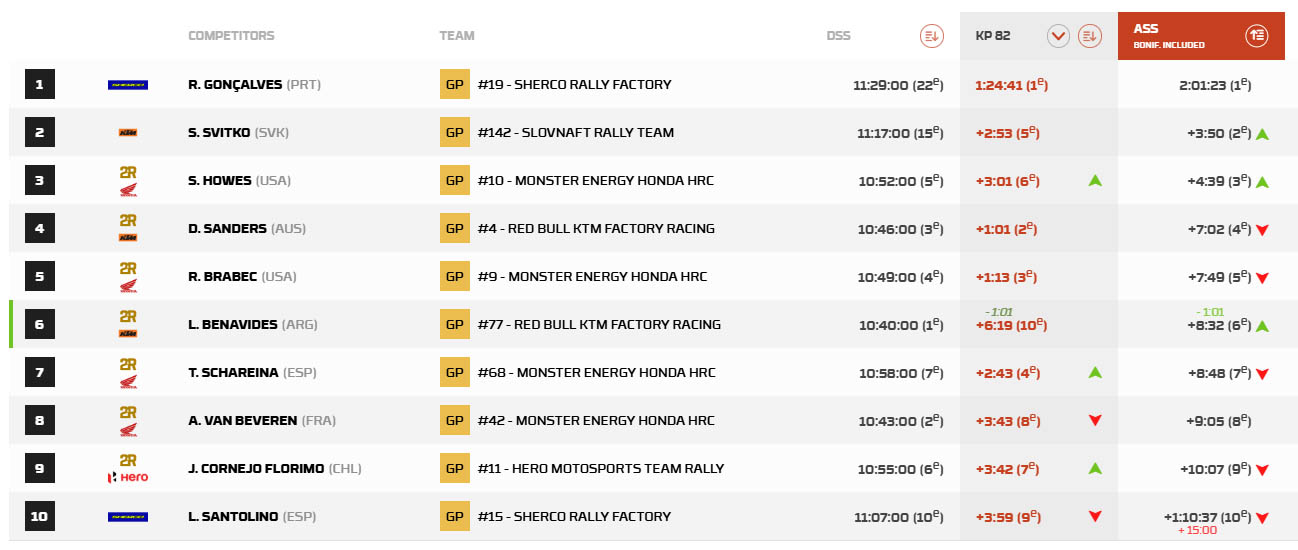This screenshot has height=550, width=1298.
Task: Click the Team column header
Action: click(457, 36)
